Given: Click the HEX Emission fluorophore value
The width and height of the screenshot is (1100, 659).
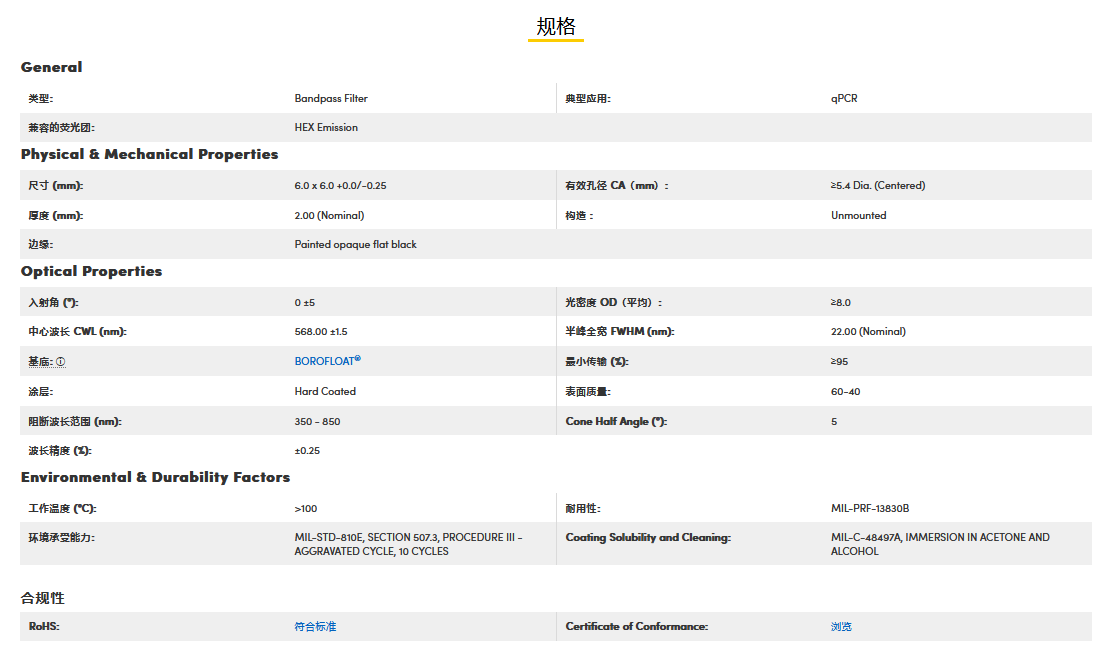Looking at the screenshot, I should [326, 128].
